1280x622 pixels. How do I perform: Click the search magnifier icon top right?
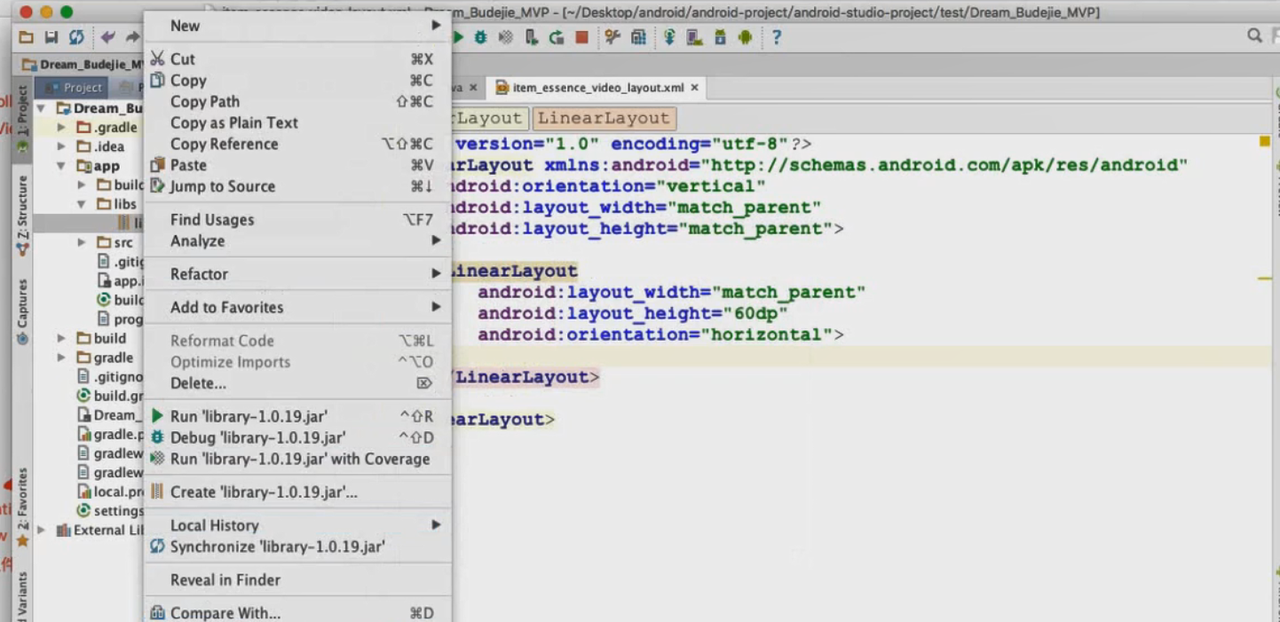[x=1254, y=36]
